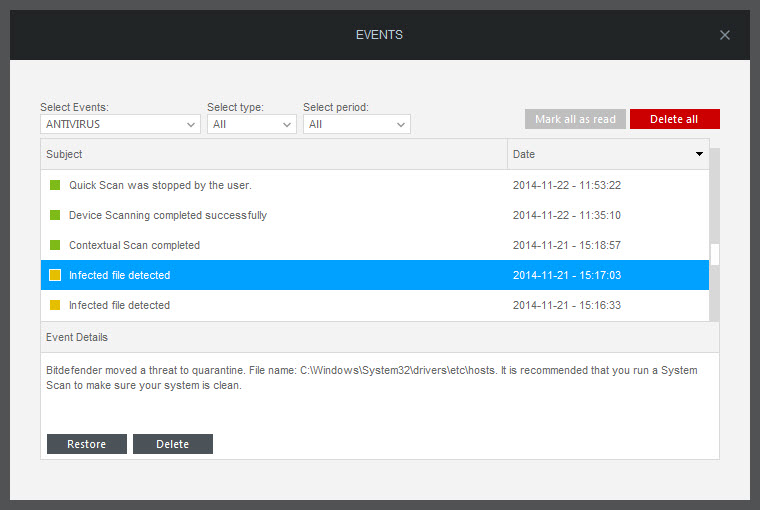Click the Event Details description text
Screen dimensions: 760x510
(372, 378)
